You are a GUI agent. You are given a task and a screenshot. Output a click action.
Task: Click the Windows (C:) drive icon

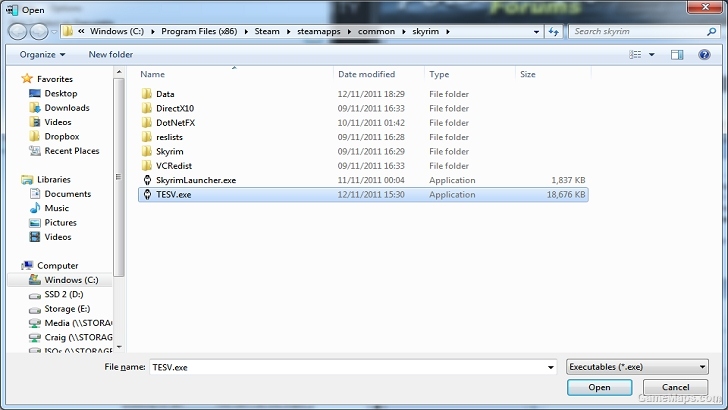tap(34, 280)
